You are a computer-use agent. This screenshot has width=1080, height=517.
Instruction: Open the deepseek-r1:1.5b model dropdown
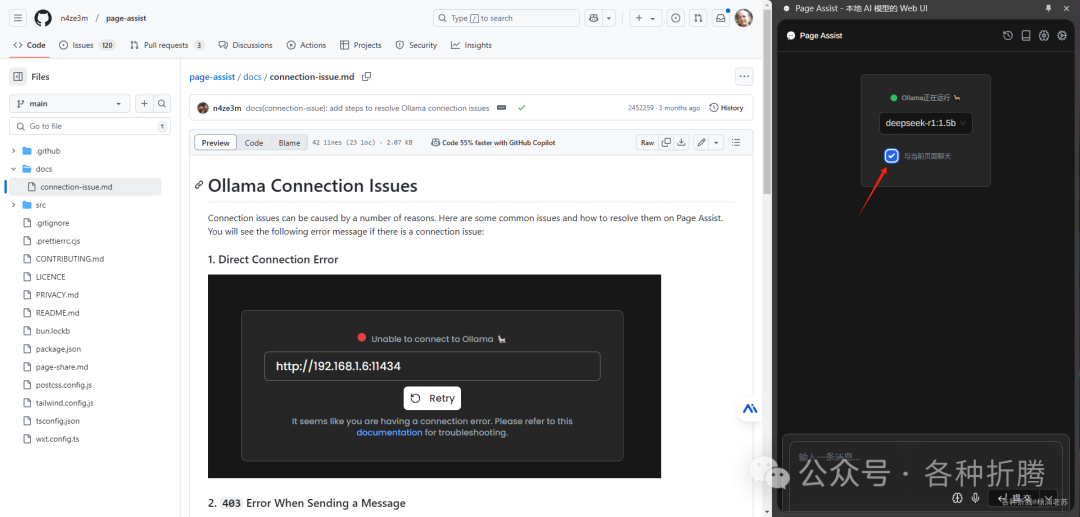tap(926, 123)
